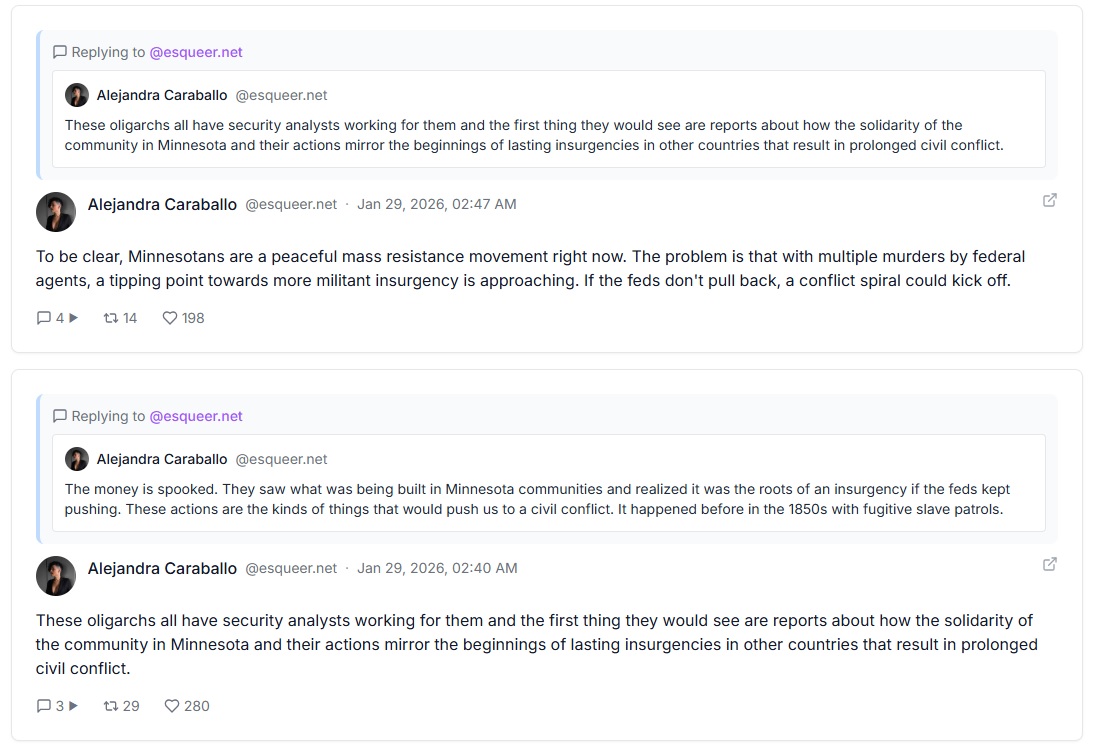This screenshot has width=1093, height=746.
Task: Open Alejandra Caraballo name on 02:47 AM post
Action: tap(162, 204)
